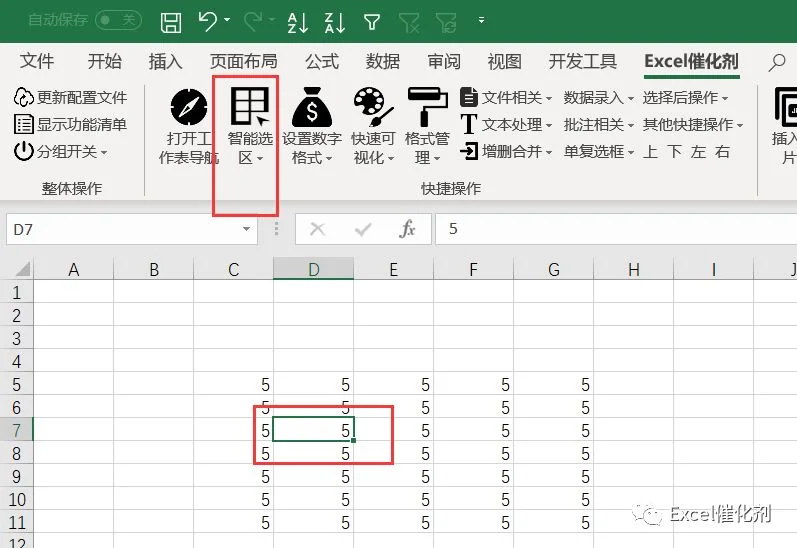This screenshot has height=548, width=797.
Task: Switch to the 开发工具 tab
Action: pyautogui.click(x=583, y=61)
